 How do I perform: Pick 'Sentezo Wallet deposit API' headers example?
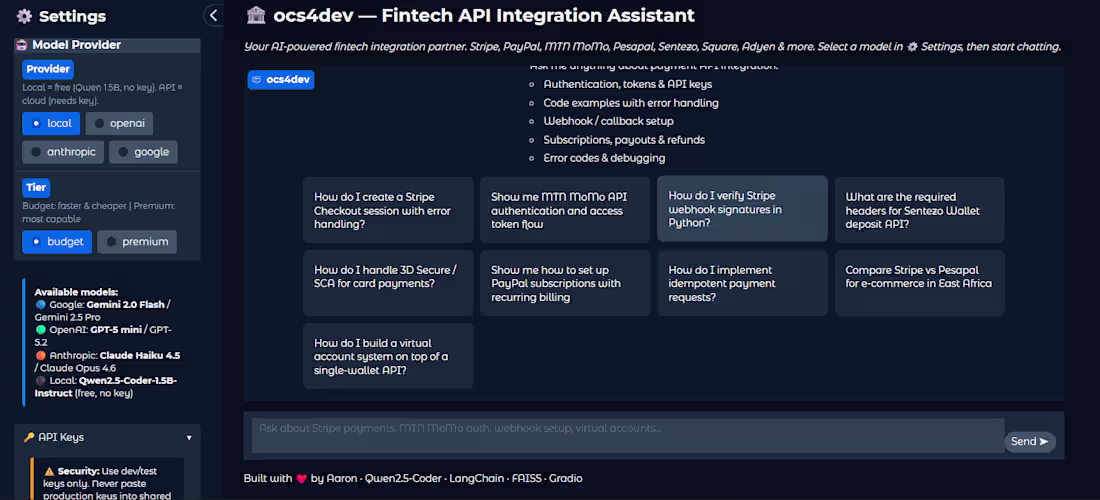(x=920, y=210)
